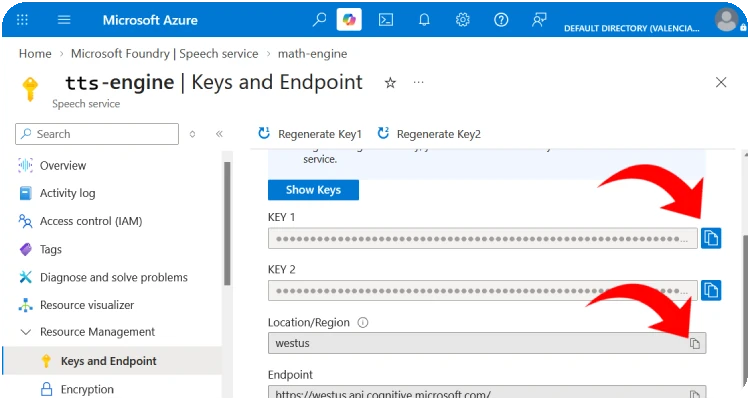Click the Encryption lock icon
750x402 pixels.
click(x=46, y=389)
